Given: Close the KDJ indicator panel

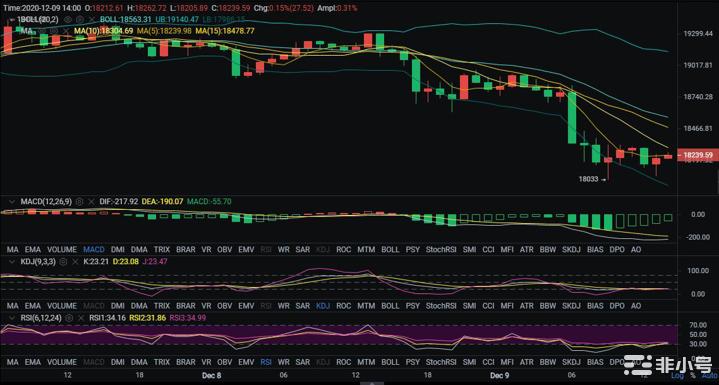Looking at the screenshot, I should point(76,262).
